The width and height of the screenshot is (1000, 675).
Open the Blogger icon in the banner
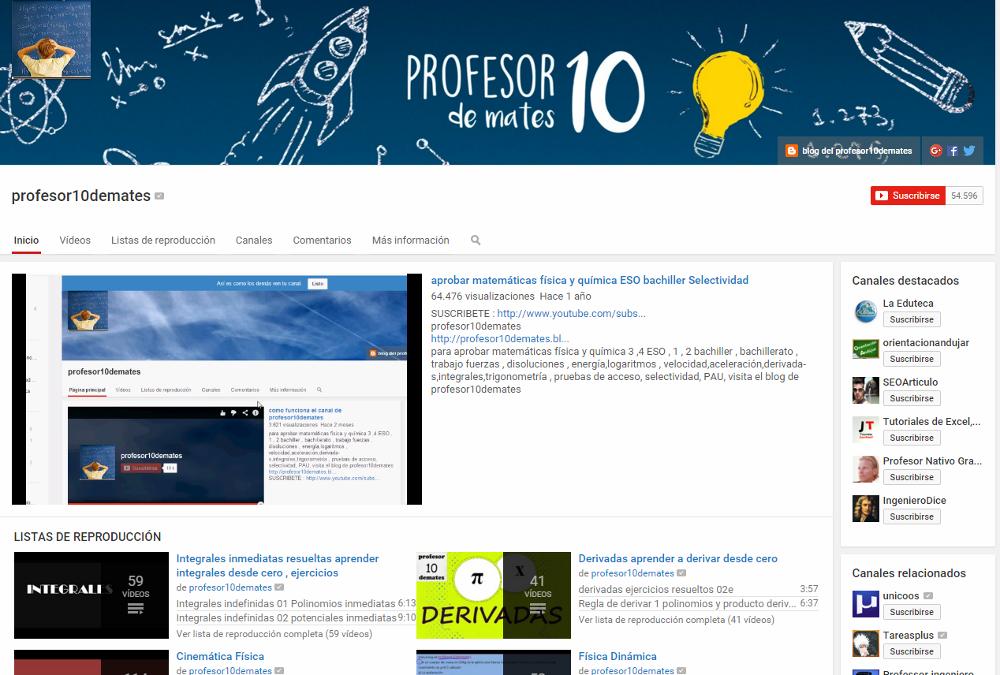coord(791,151)
